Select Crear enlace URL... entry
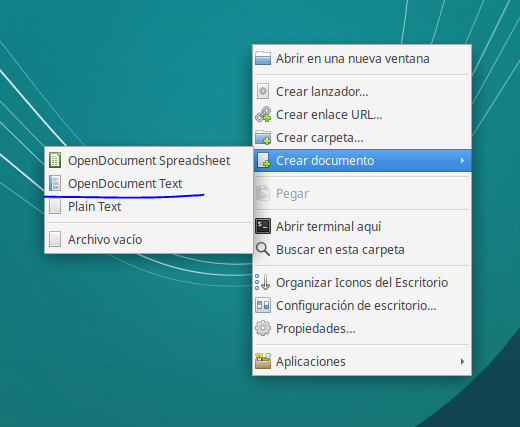The height and width of the screenshot is (427, 520). click(x=362, y=114)
